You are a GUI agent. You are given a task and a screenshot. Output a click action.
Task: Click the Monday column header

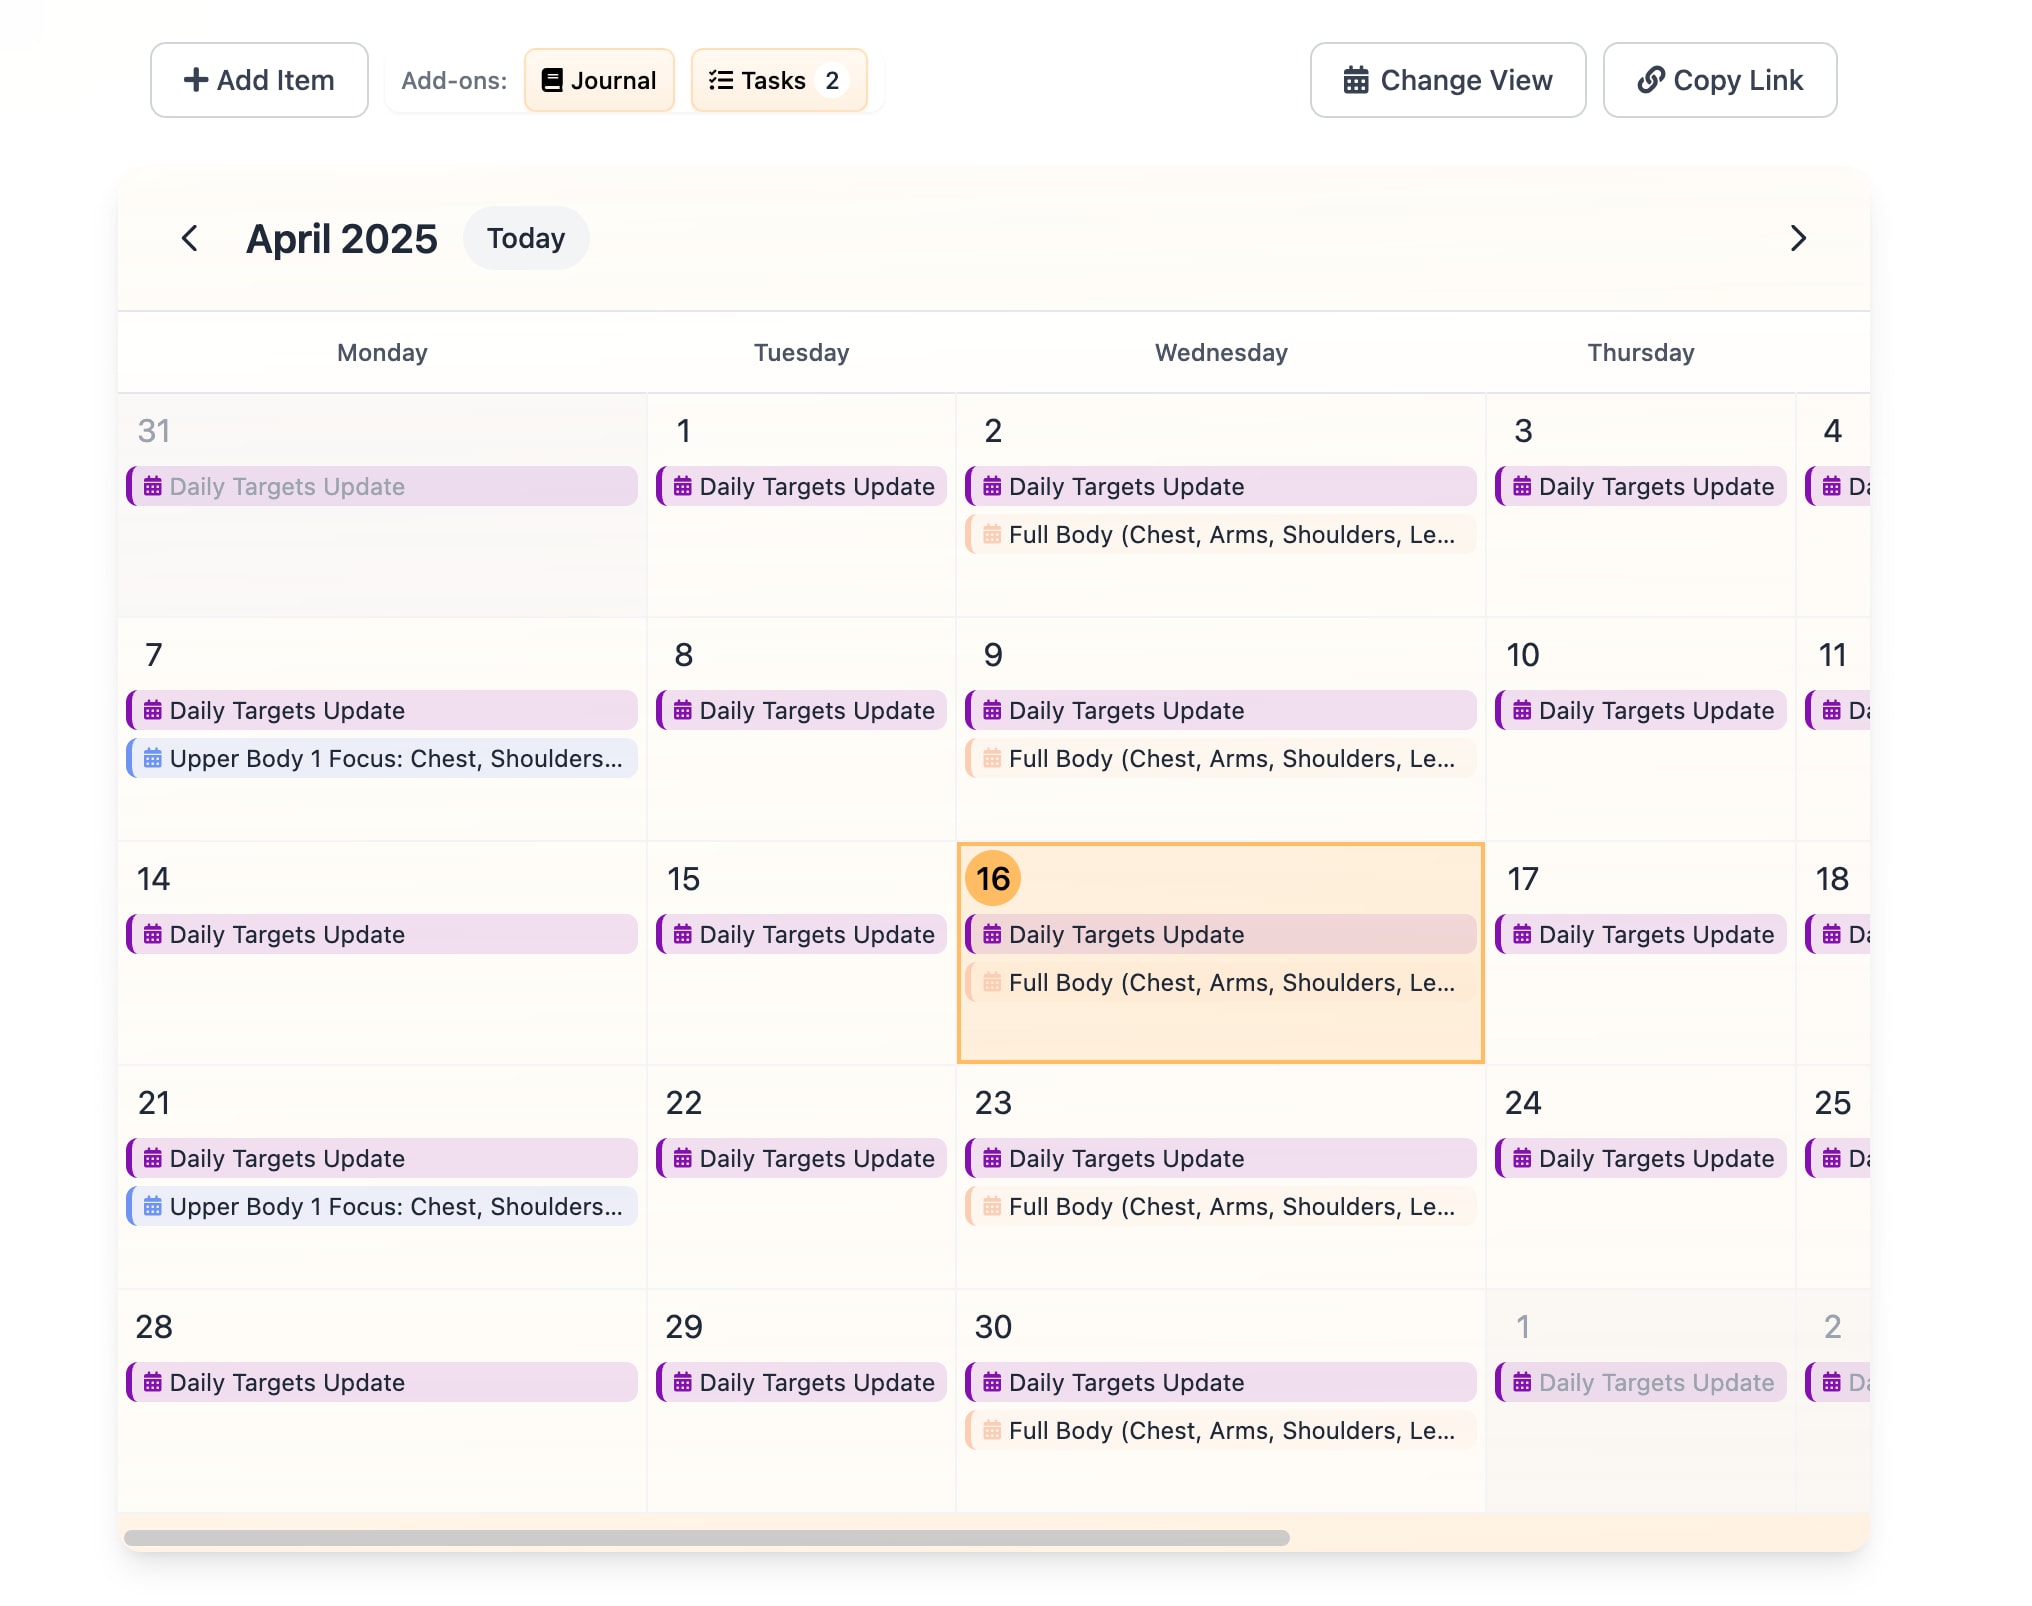(382, 352)
